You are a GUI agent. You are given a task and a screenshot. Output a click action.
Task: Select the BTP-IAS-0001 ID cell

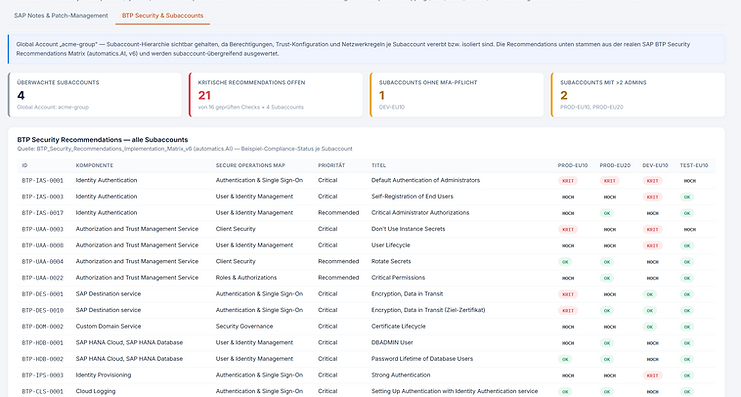pyautogui.click(x=43, y=181)
